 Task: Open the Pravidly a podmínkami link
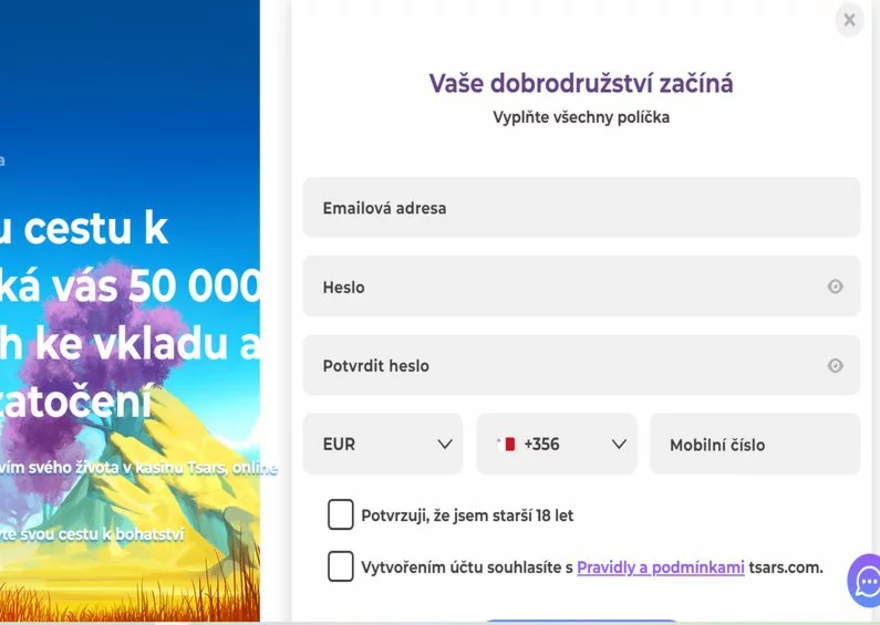(x=660, y=568)
